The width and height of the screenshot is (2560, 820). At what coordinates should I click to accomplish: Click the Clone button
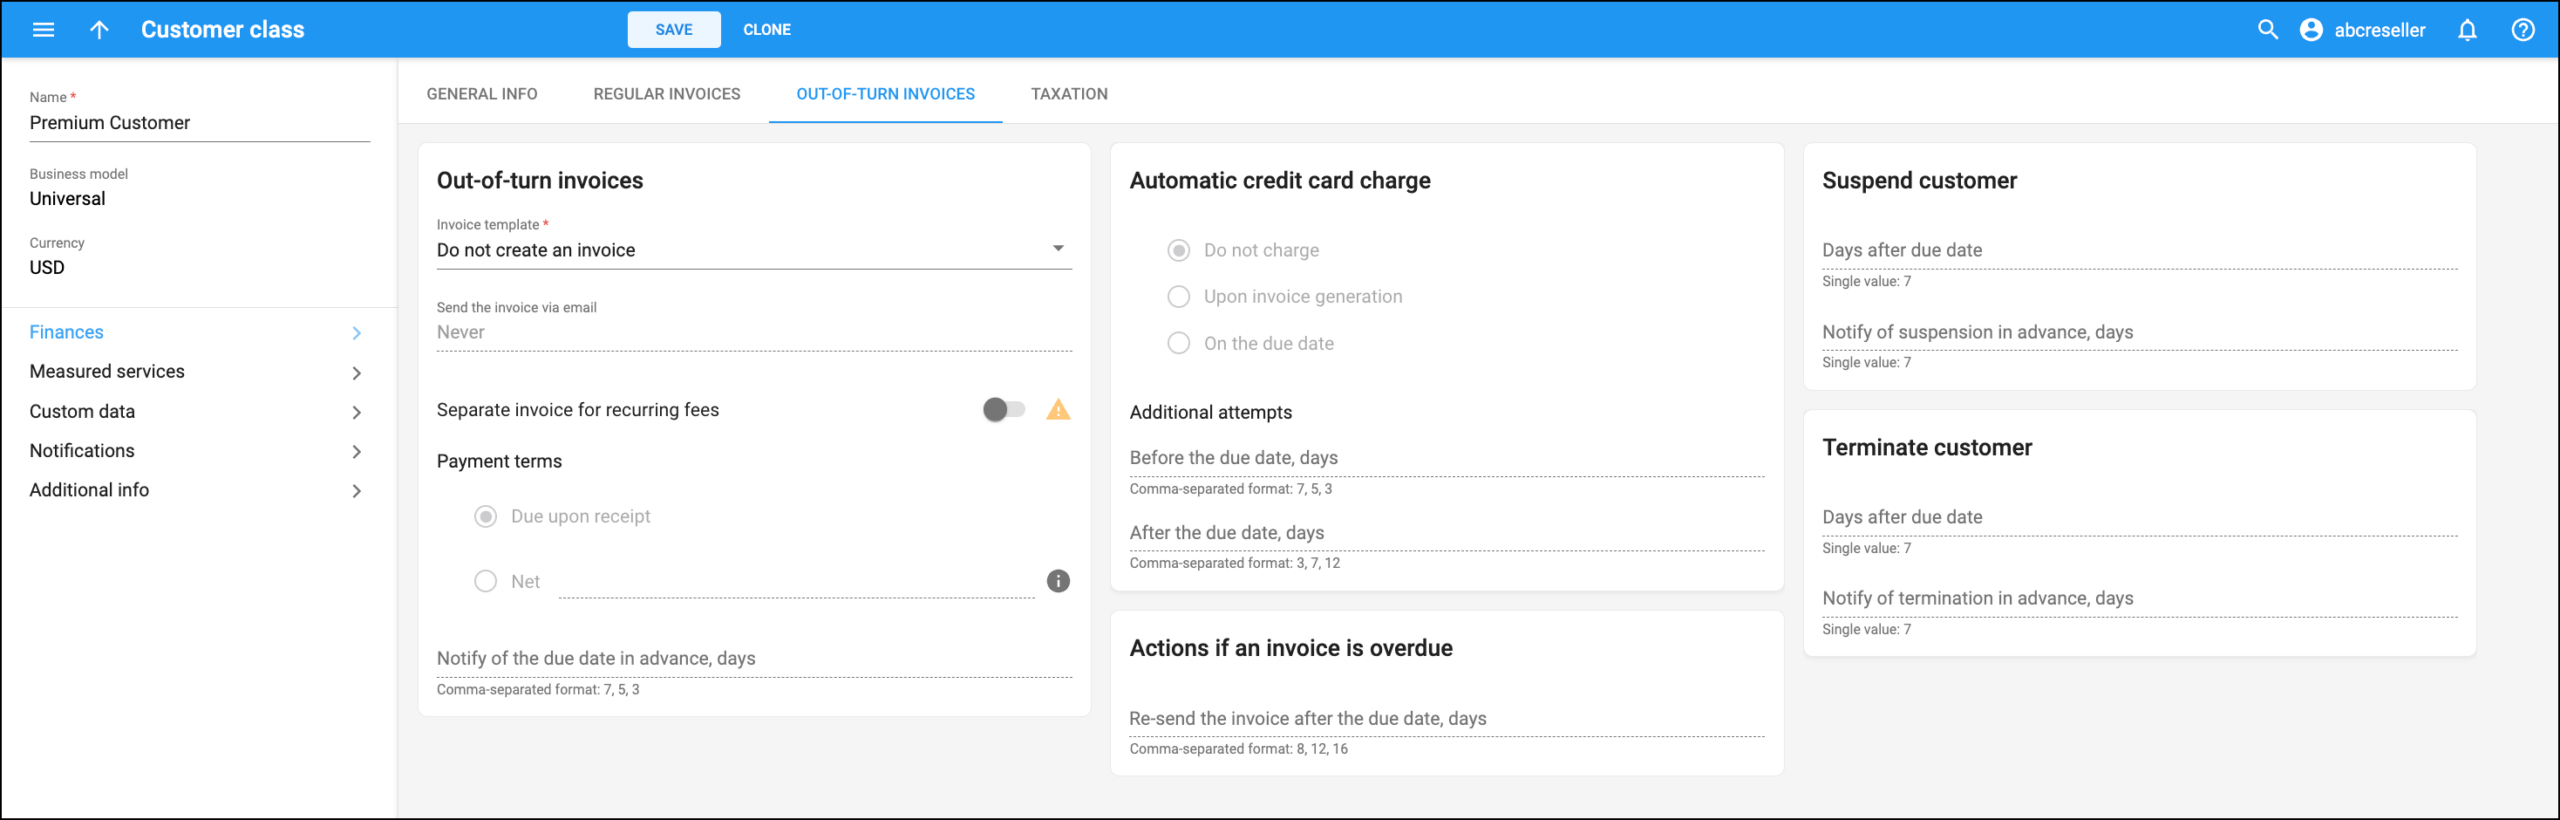(767, 30)
